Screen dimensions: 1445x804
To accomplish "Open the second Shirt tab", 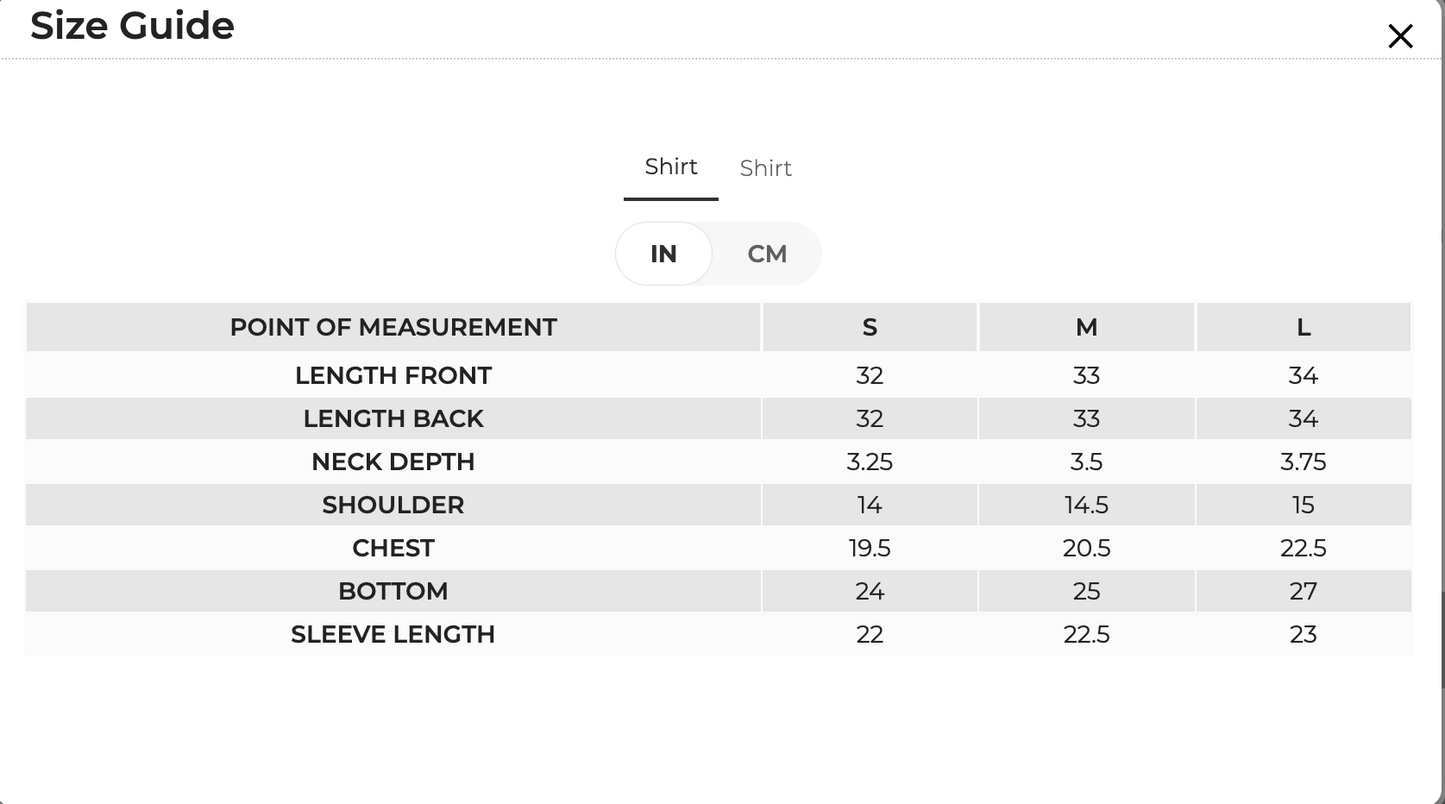I will [x=766, y=168].
